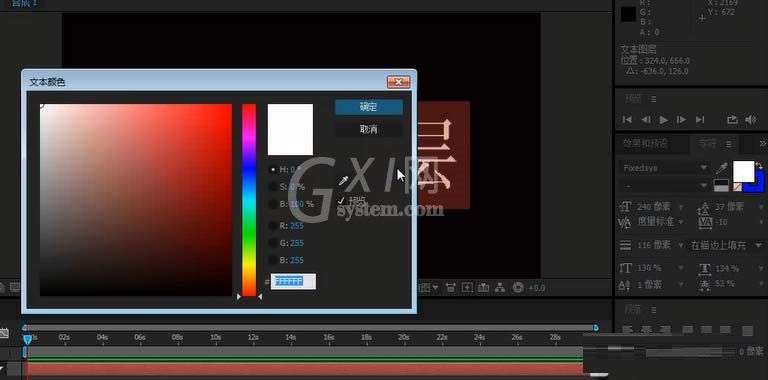Jump to last frame in Preview panel

(x=700, y=119)
